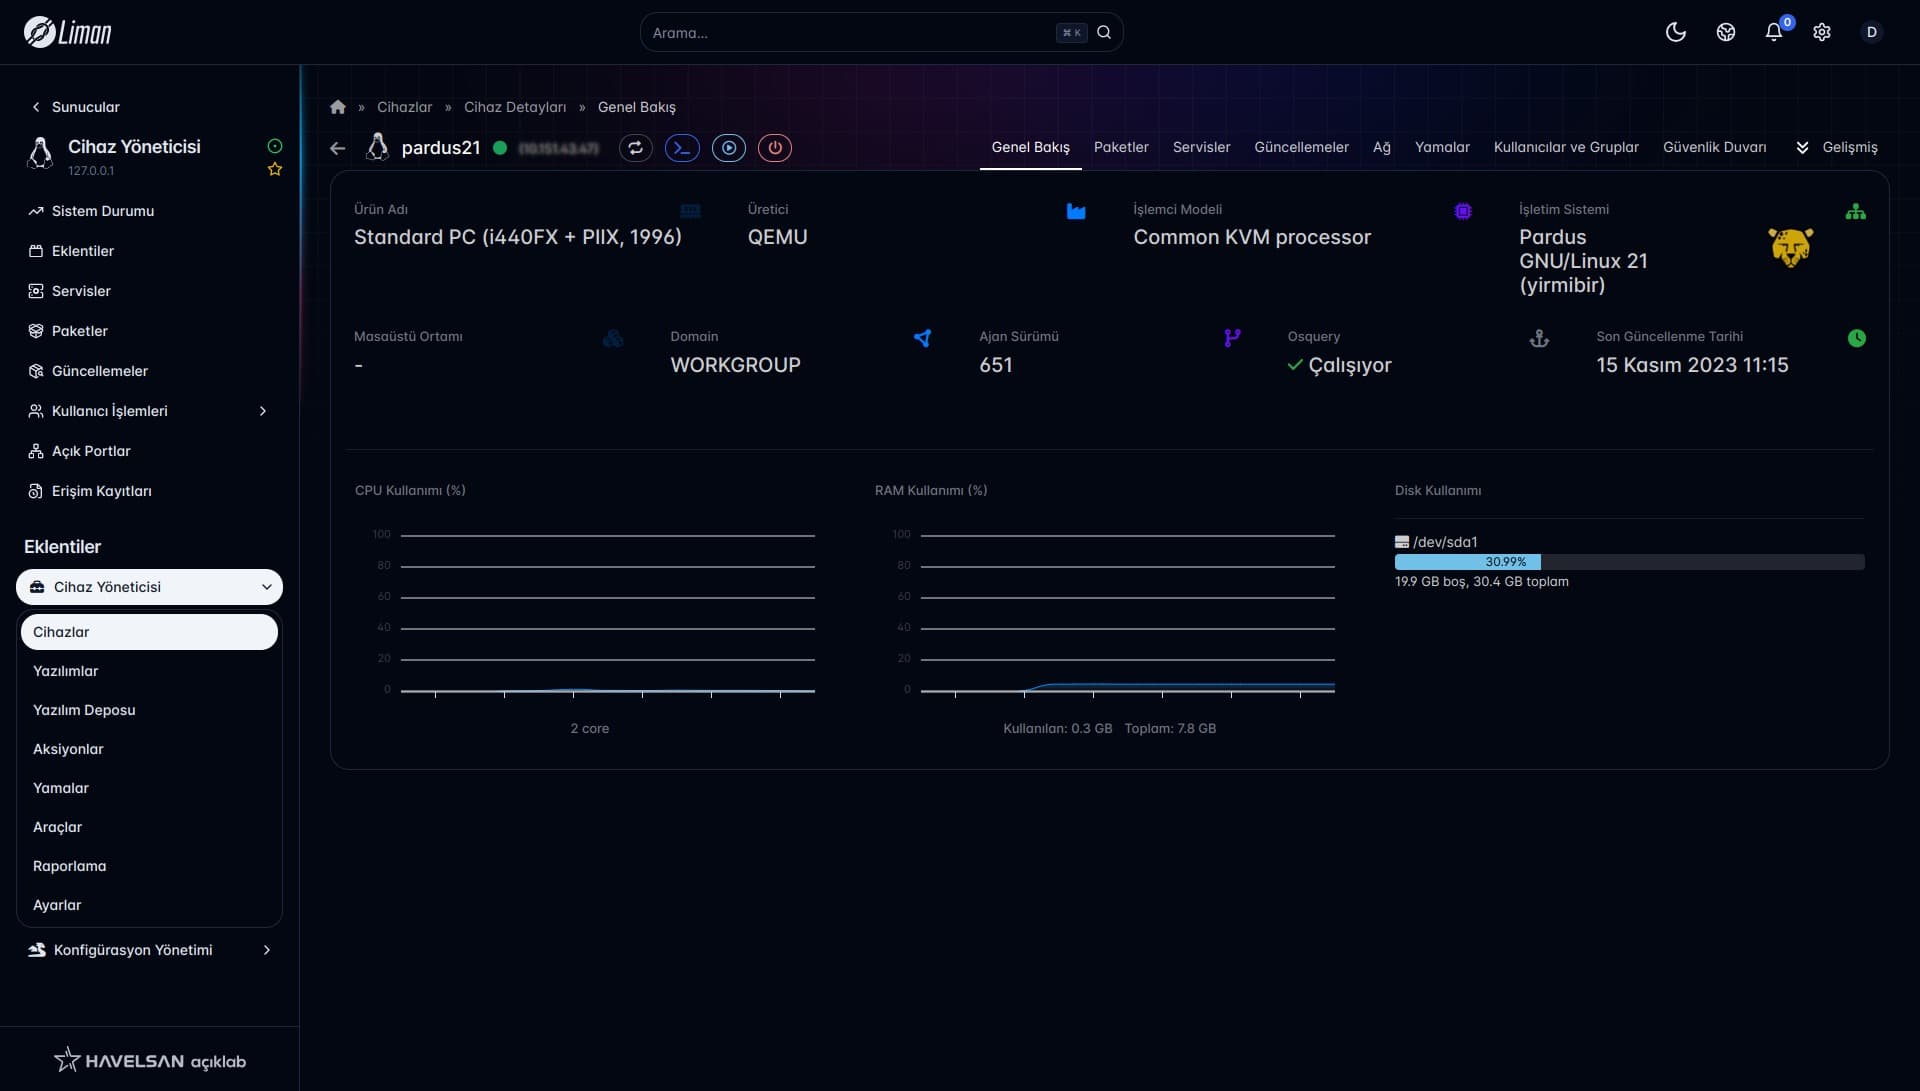Open the Güvenlik Duvarı tab

tap(1714, 147)
